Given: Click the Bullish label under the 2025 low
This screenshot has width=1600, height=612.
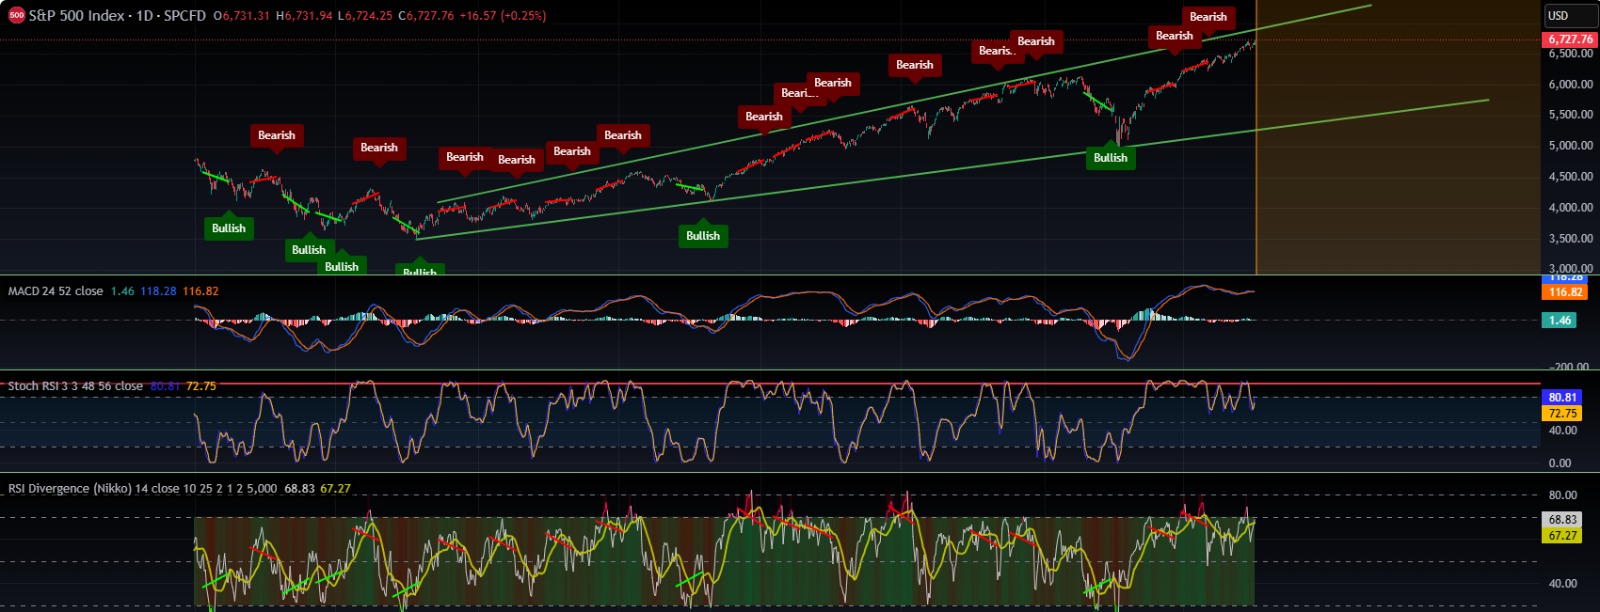Looking at the screenshot, I should point(1110,158).
